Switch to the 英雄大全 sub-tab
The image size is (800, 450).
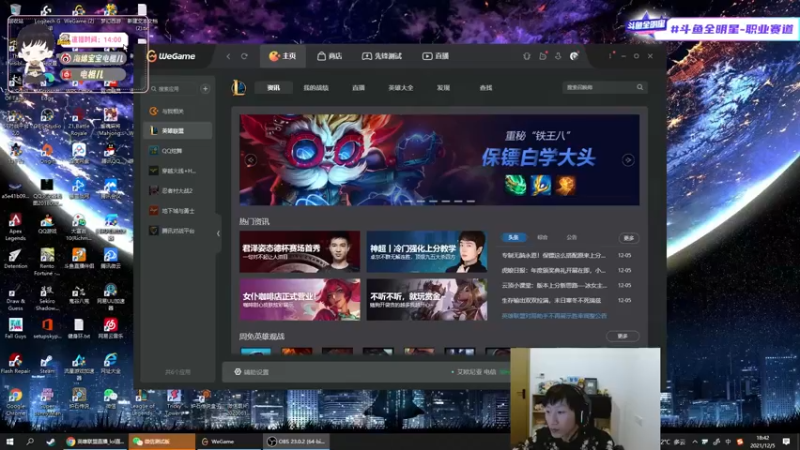(401, 88)
